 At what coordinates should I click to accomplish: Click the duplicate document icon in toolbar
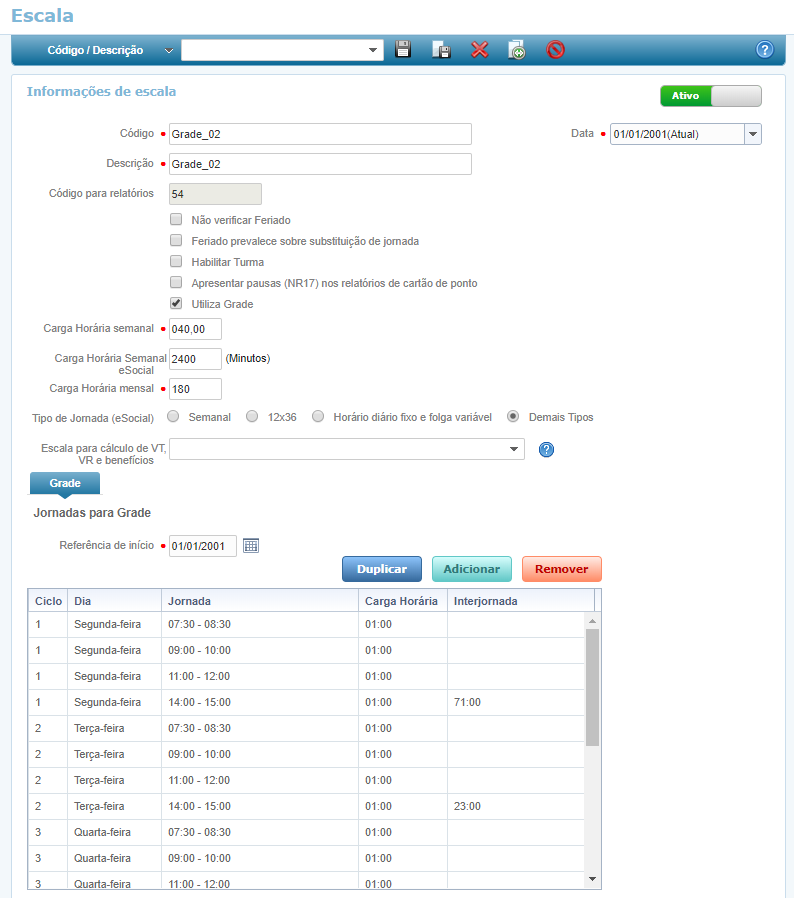[517, 50]
